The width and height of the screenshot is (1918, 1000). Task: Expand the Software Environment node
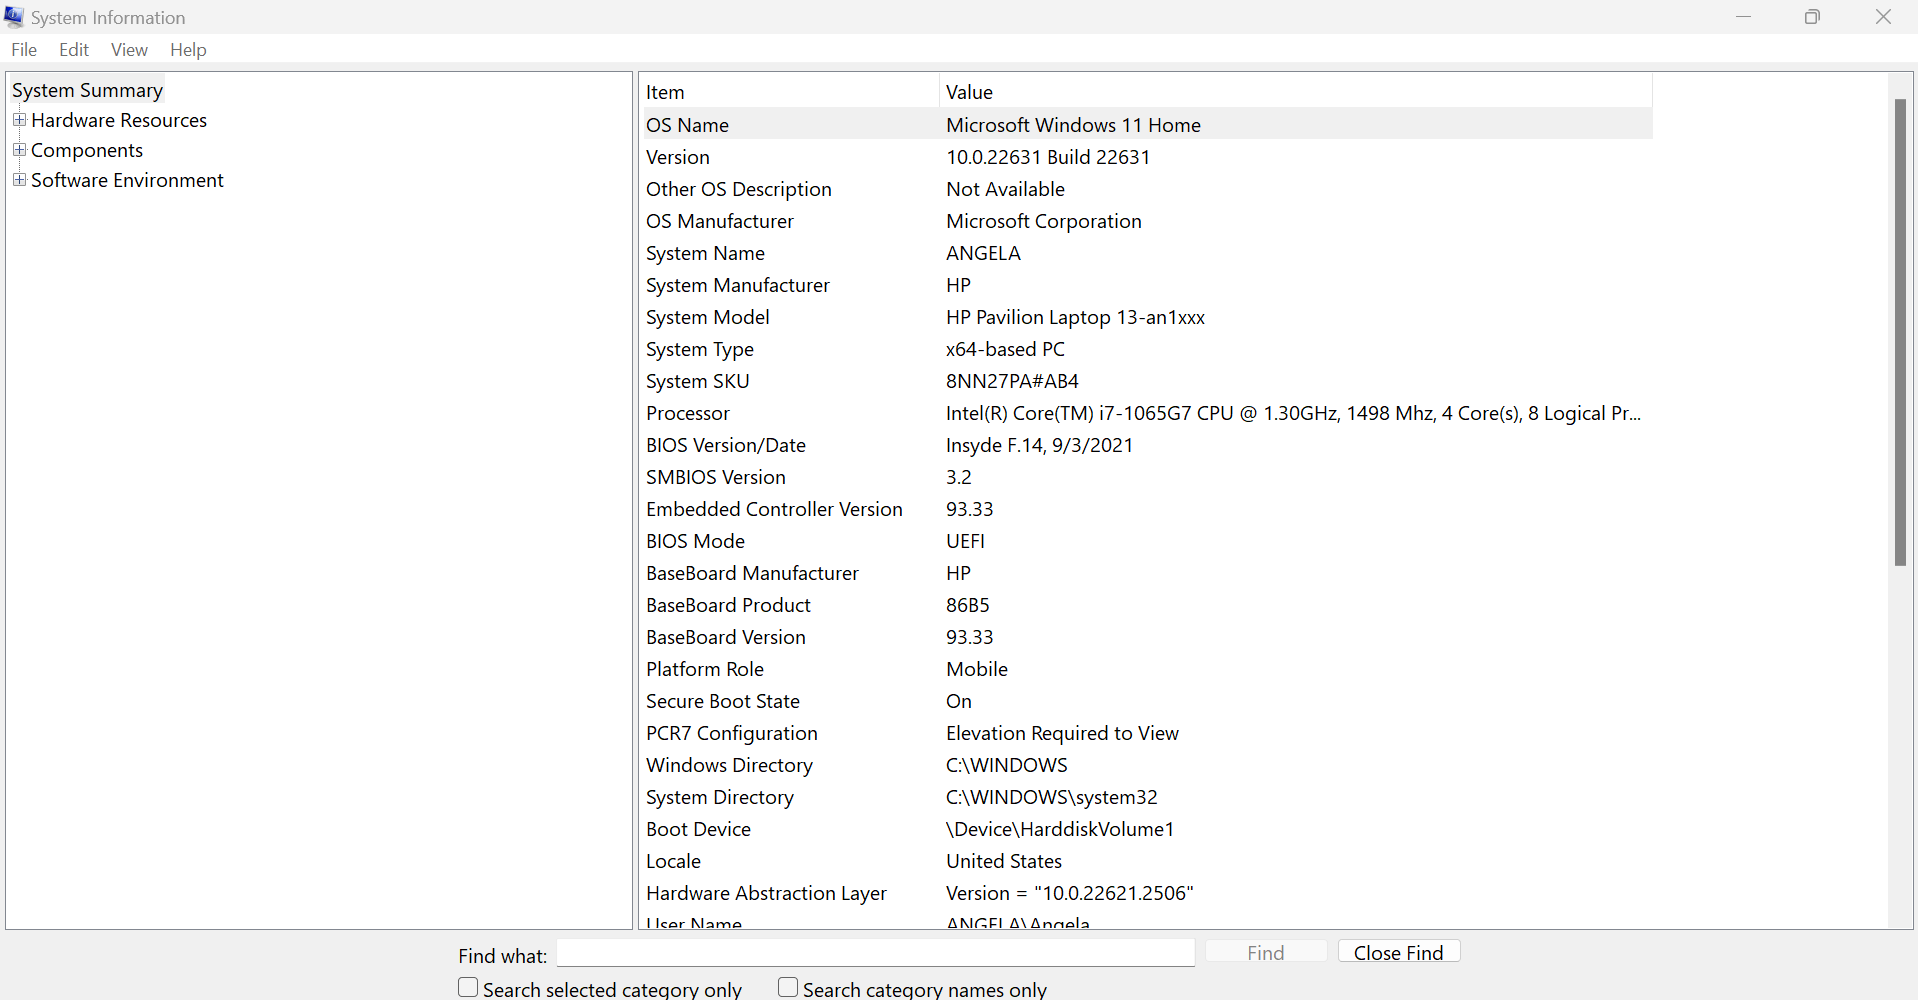point(19,180)
